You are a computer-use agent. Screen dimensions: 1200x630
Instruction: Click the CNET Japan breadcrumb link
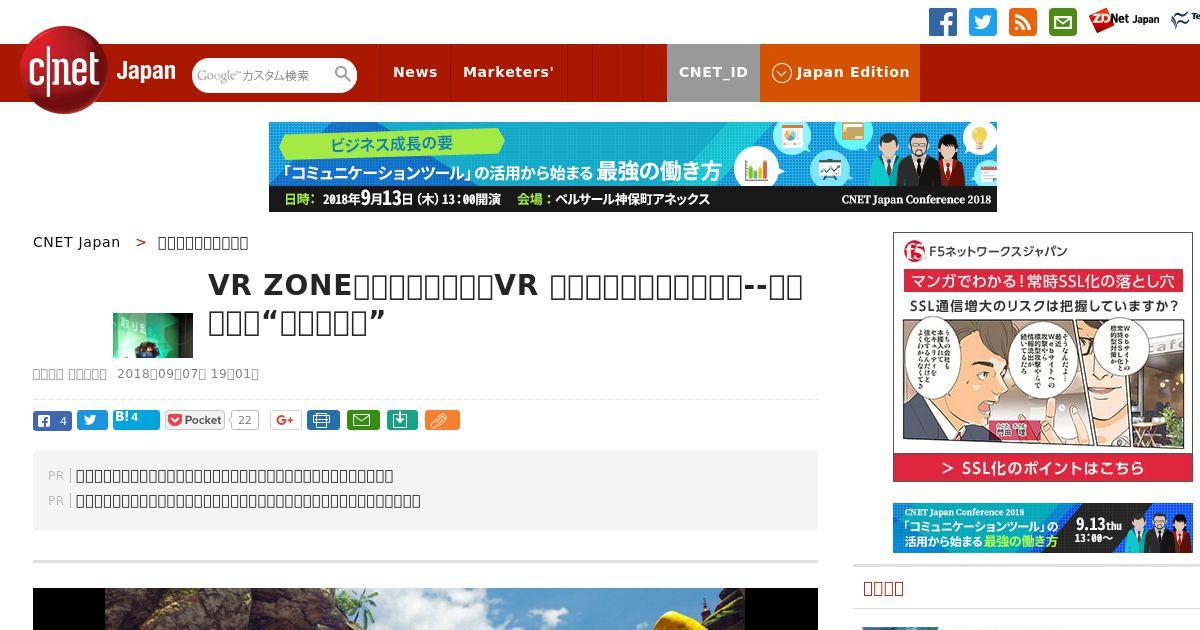[x=76, y=242]
